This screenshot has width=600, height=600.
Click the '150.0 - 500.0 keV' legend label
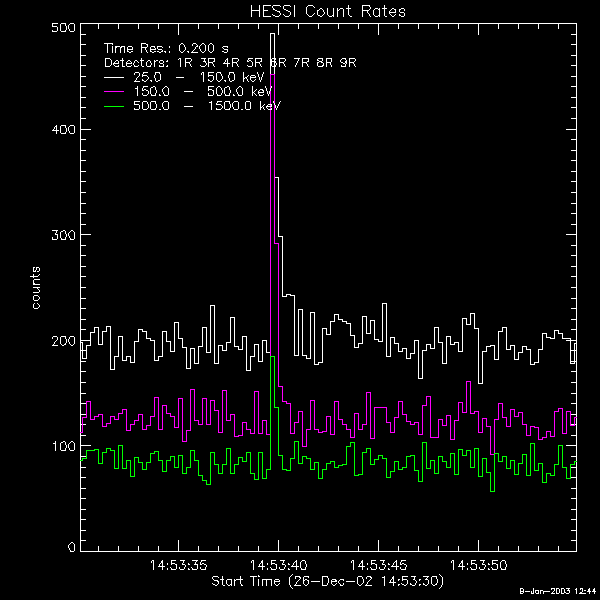tap(203, 92)
